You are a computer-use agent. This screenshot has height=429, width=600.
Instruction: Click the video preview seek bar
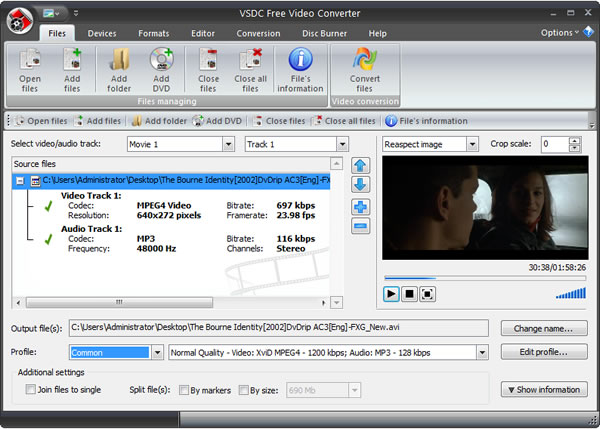pos(485,278)
